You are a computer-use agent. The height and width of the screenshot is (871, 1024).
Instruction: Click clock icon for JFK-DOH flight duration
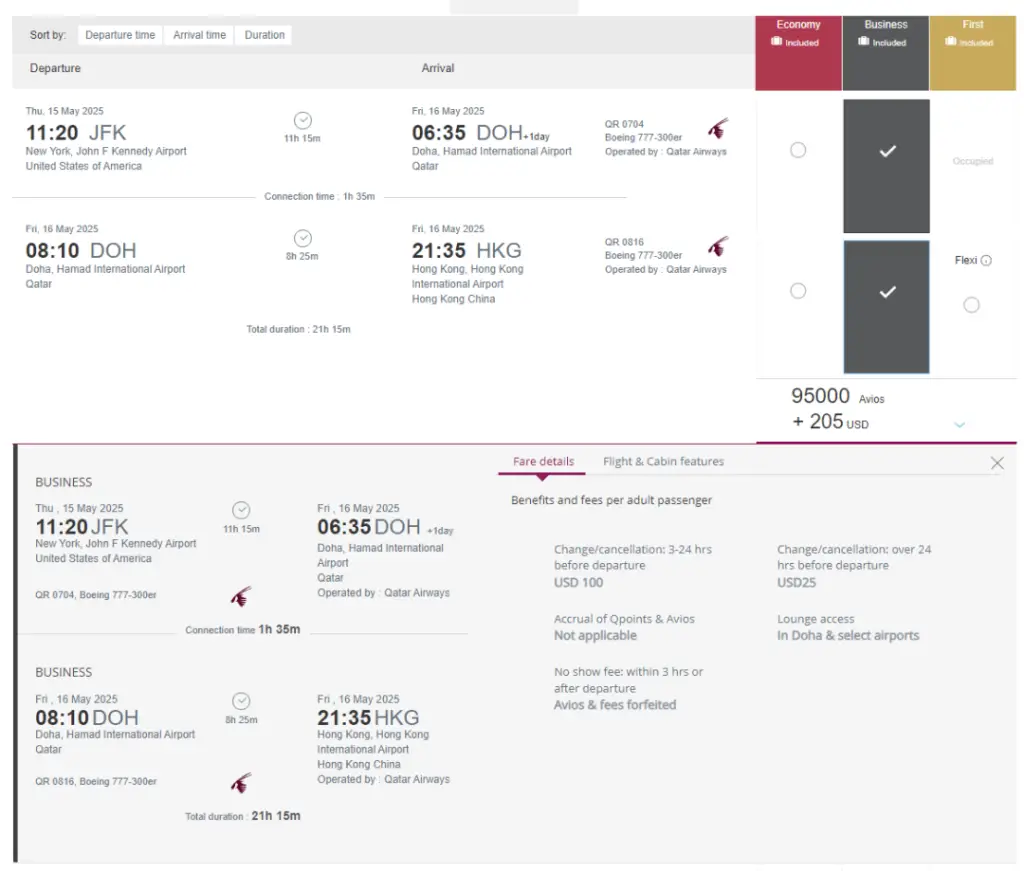[x=302, y=120]
